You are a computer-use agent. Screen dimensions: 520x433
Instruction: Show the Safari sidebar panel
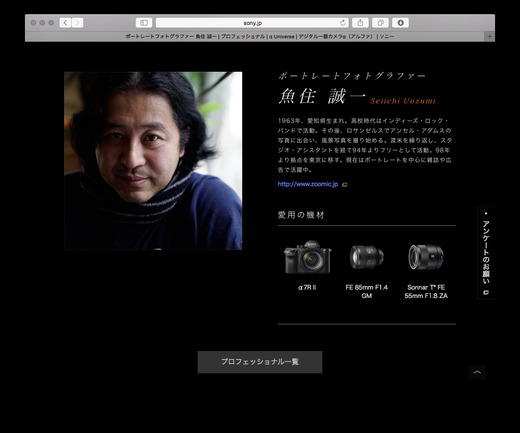coord(144,23)
